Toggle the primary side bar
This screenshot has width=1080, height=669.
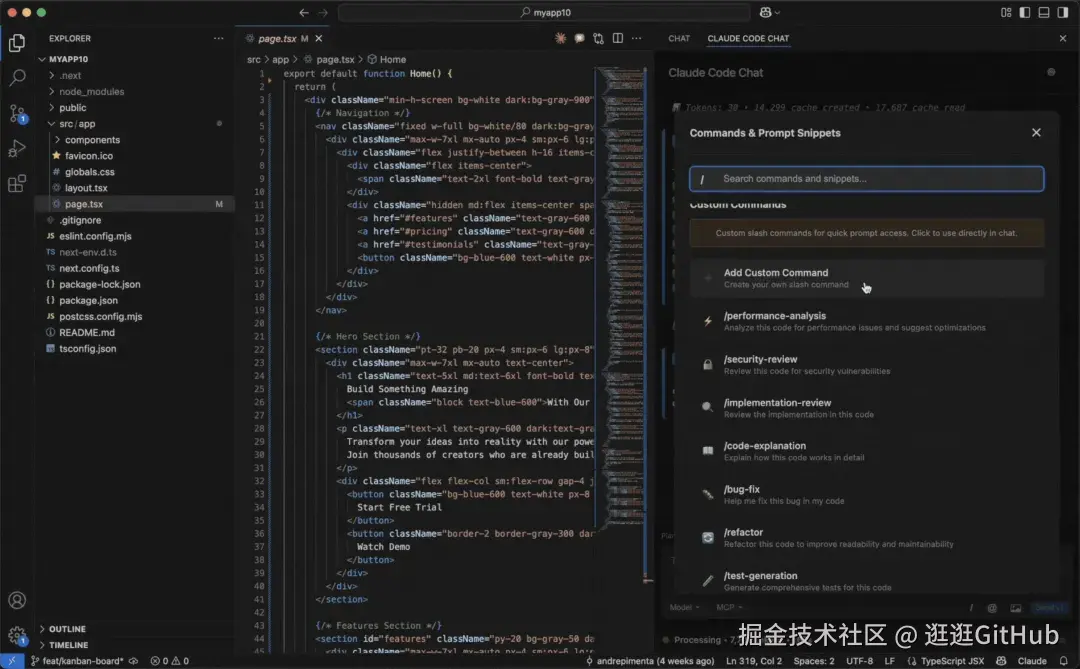coord(1025,12)
